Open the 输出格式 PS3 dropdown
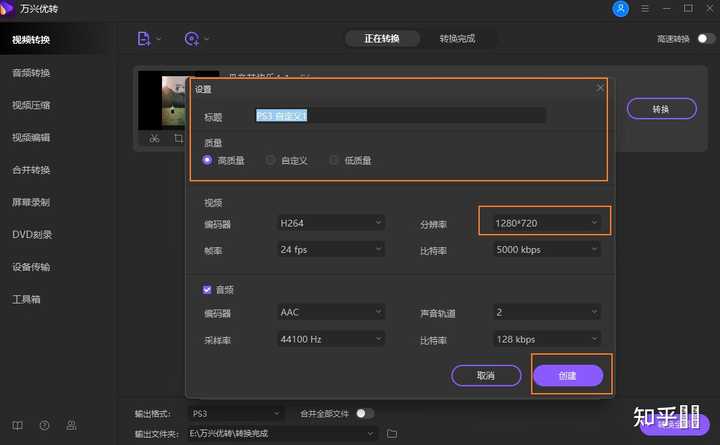The height and width of the screenshot is (445, 720). [236, 414]
